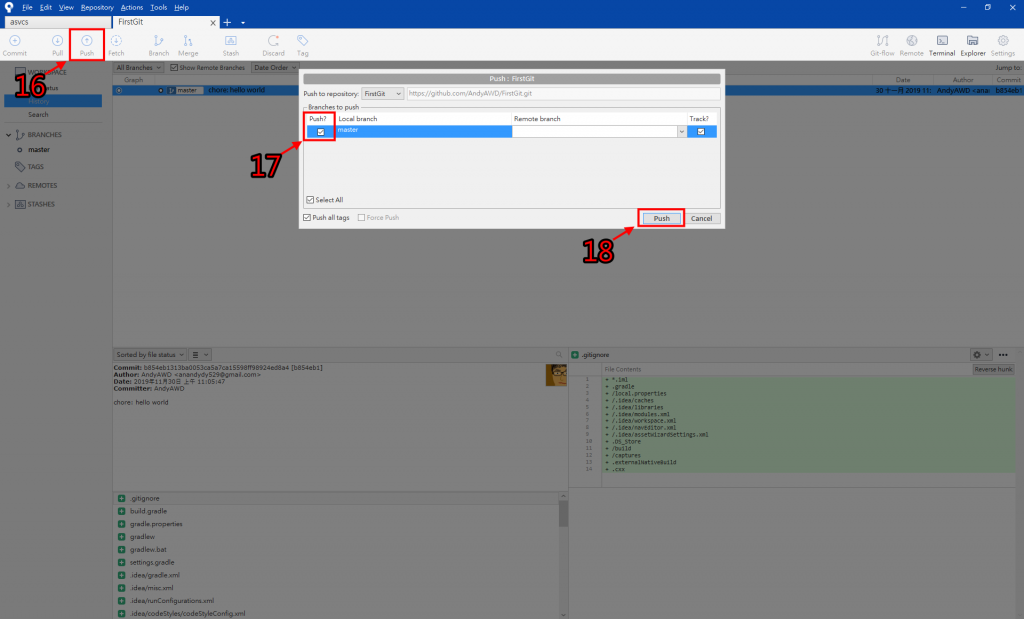Screen dimensions: 1024x619
Task: Toggle Push all tags checkbox
Action: pyautogui.click(x=307, y=217)
